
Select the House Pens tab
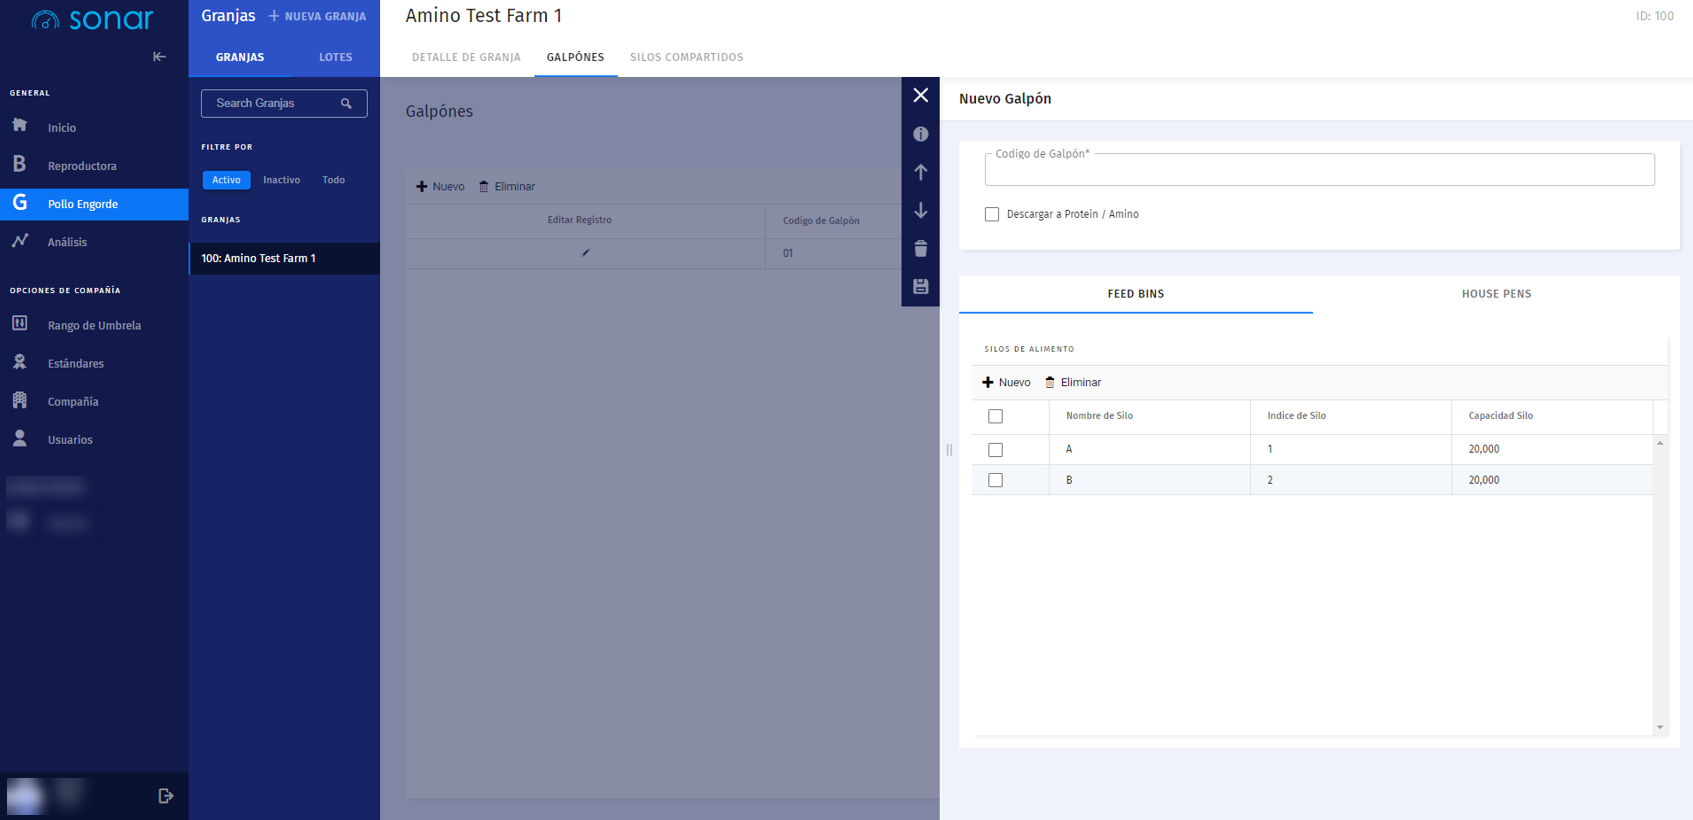point(1496,294)
